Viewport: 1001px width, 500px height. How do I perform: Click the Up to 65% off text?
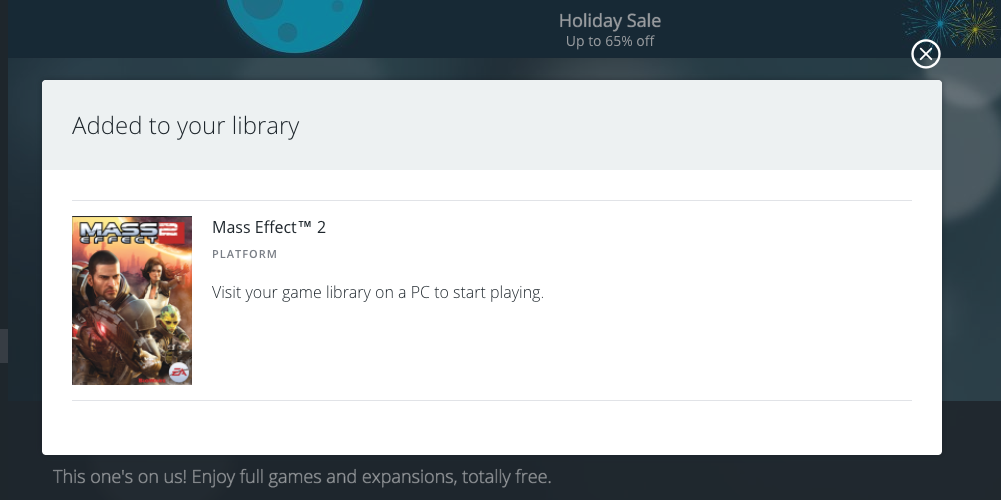point(609,42)
